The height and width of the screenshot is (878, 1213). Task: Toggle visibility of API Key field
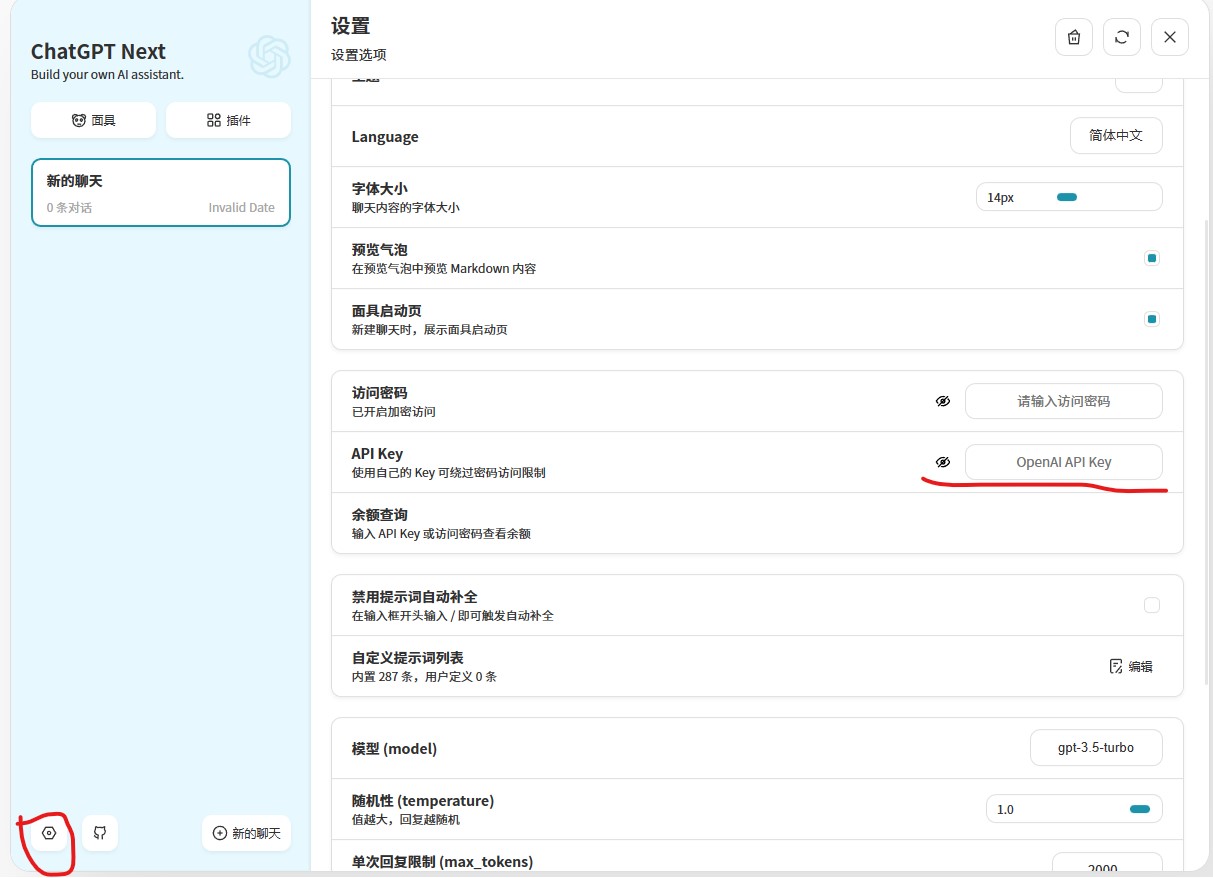(x=942, y=462)
